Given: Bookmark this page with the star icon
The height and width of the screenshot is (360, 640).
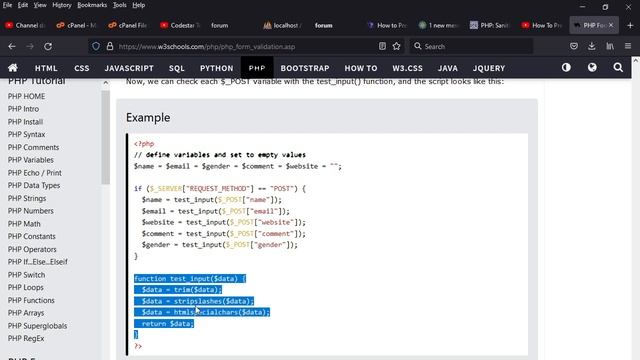Looking at the screenshot, I should tap(396, 46).
